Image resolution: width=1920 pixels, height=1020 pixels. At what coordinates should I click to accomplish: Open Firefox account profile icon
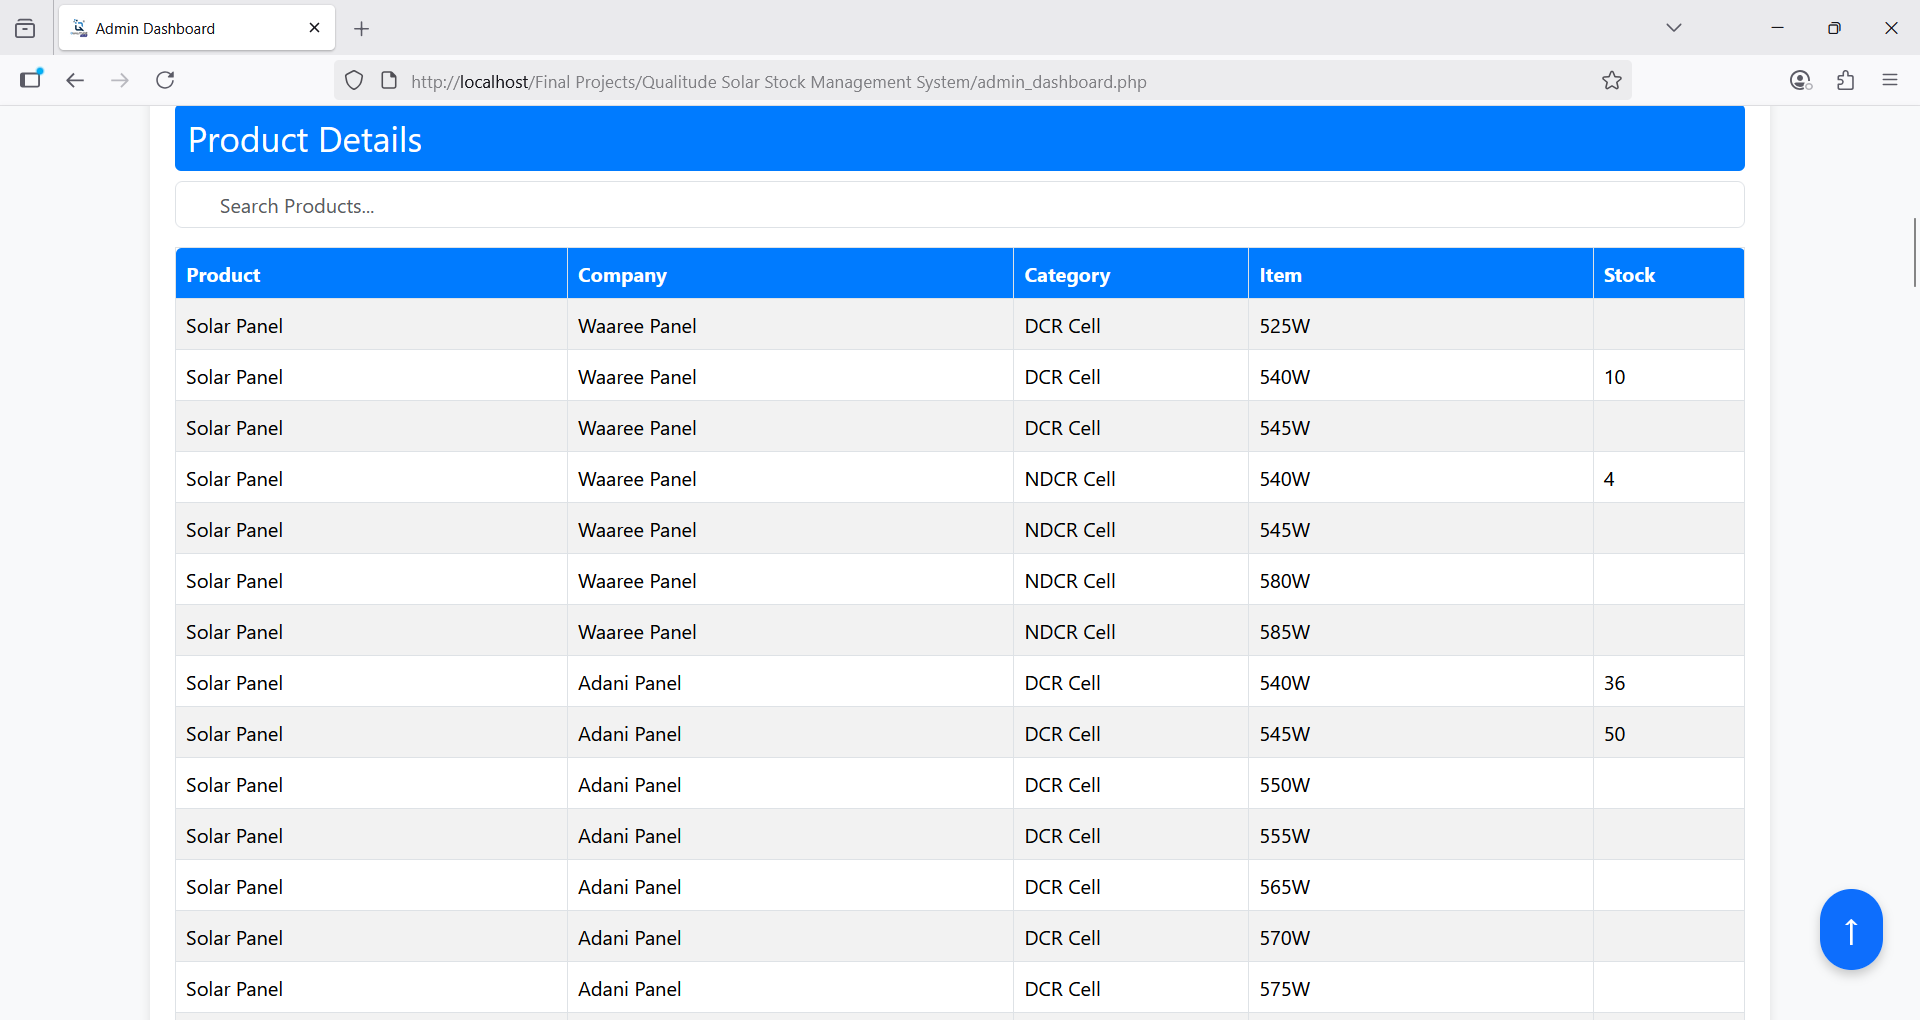click(x=1800, y=80)
